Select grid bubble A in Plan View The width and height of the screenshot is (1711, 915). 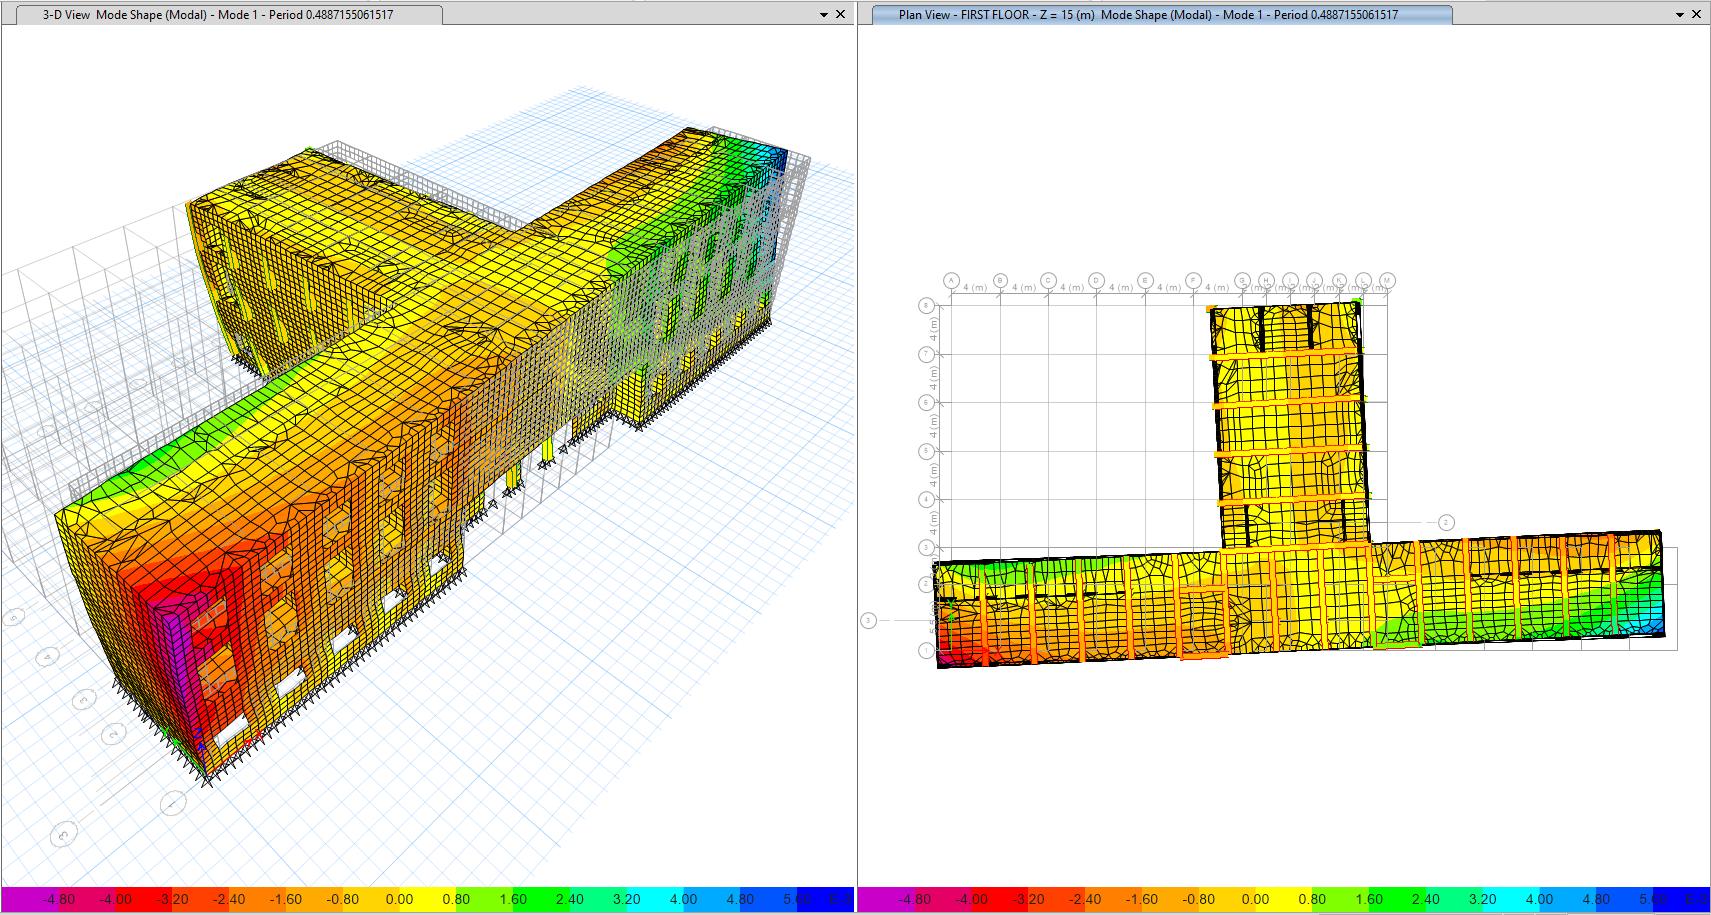(951, 281)
